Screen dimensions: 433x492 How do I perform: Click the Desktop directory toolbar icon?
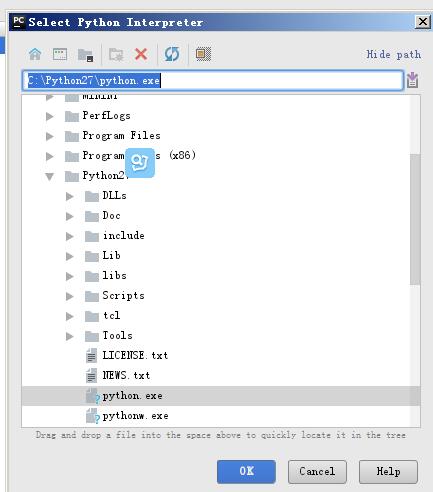tap(60, 54)
